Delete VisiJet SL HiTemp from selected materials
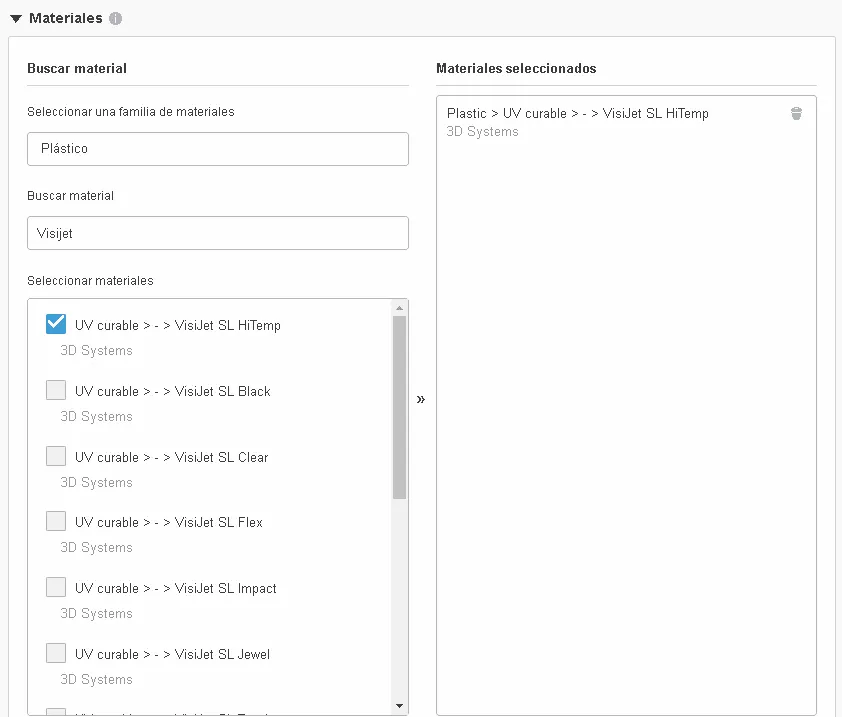This screenshot has height=717, width=842. (x=796, y=114)
